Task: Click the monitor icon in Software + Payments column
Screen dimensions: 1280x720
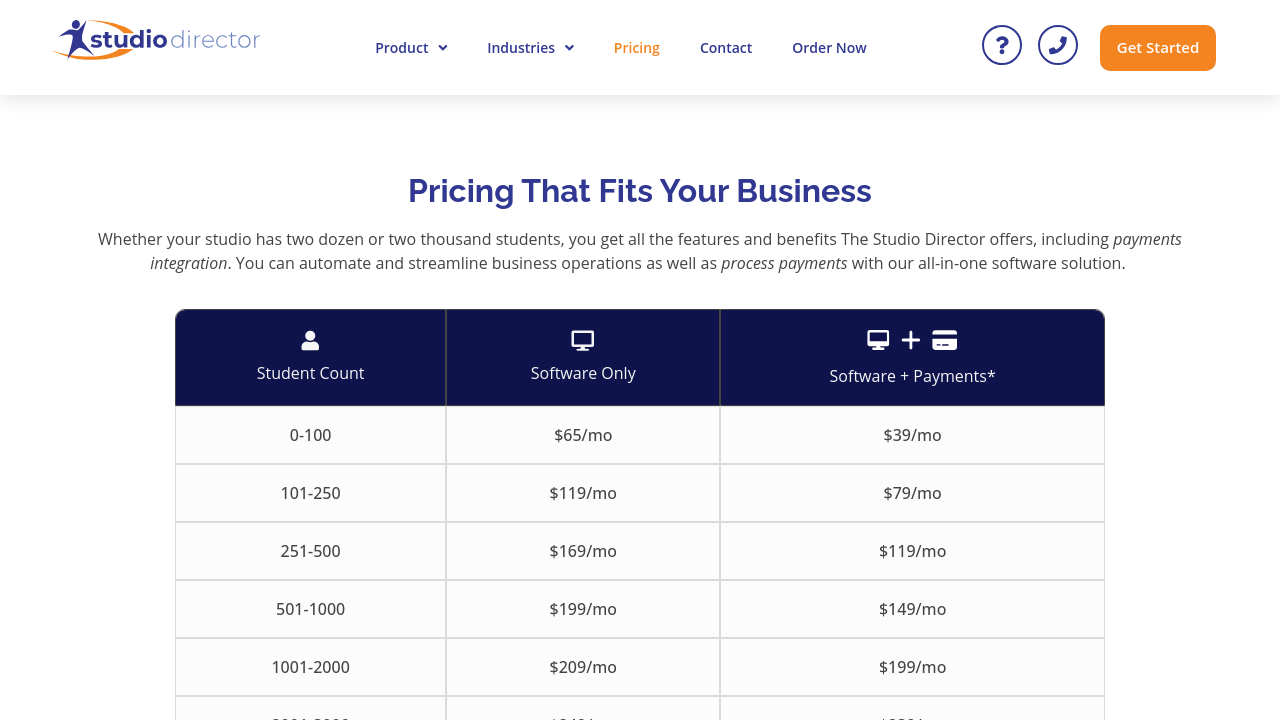Action: [878, 341]
